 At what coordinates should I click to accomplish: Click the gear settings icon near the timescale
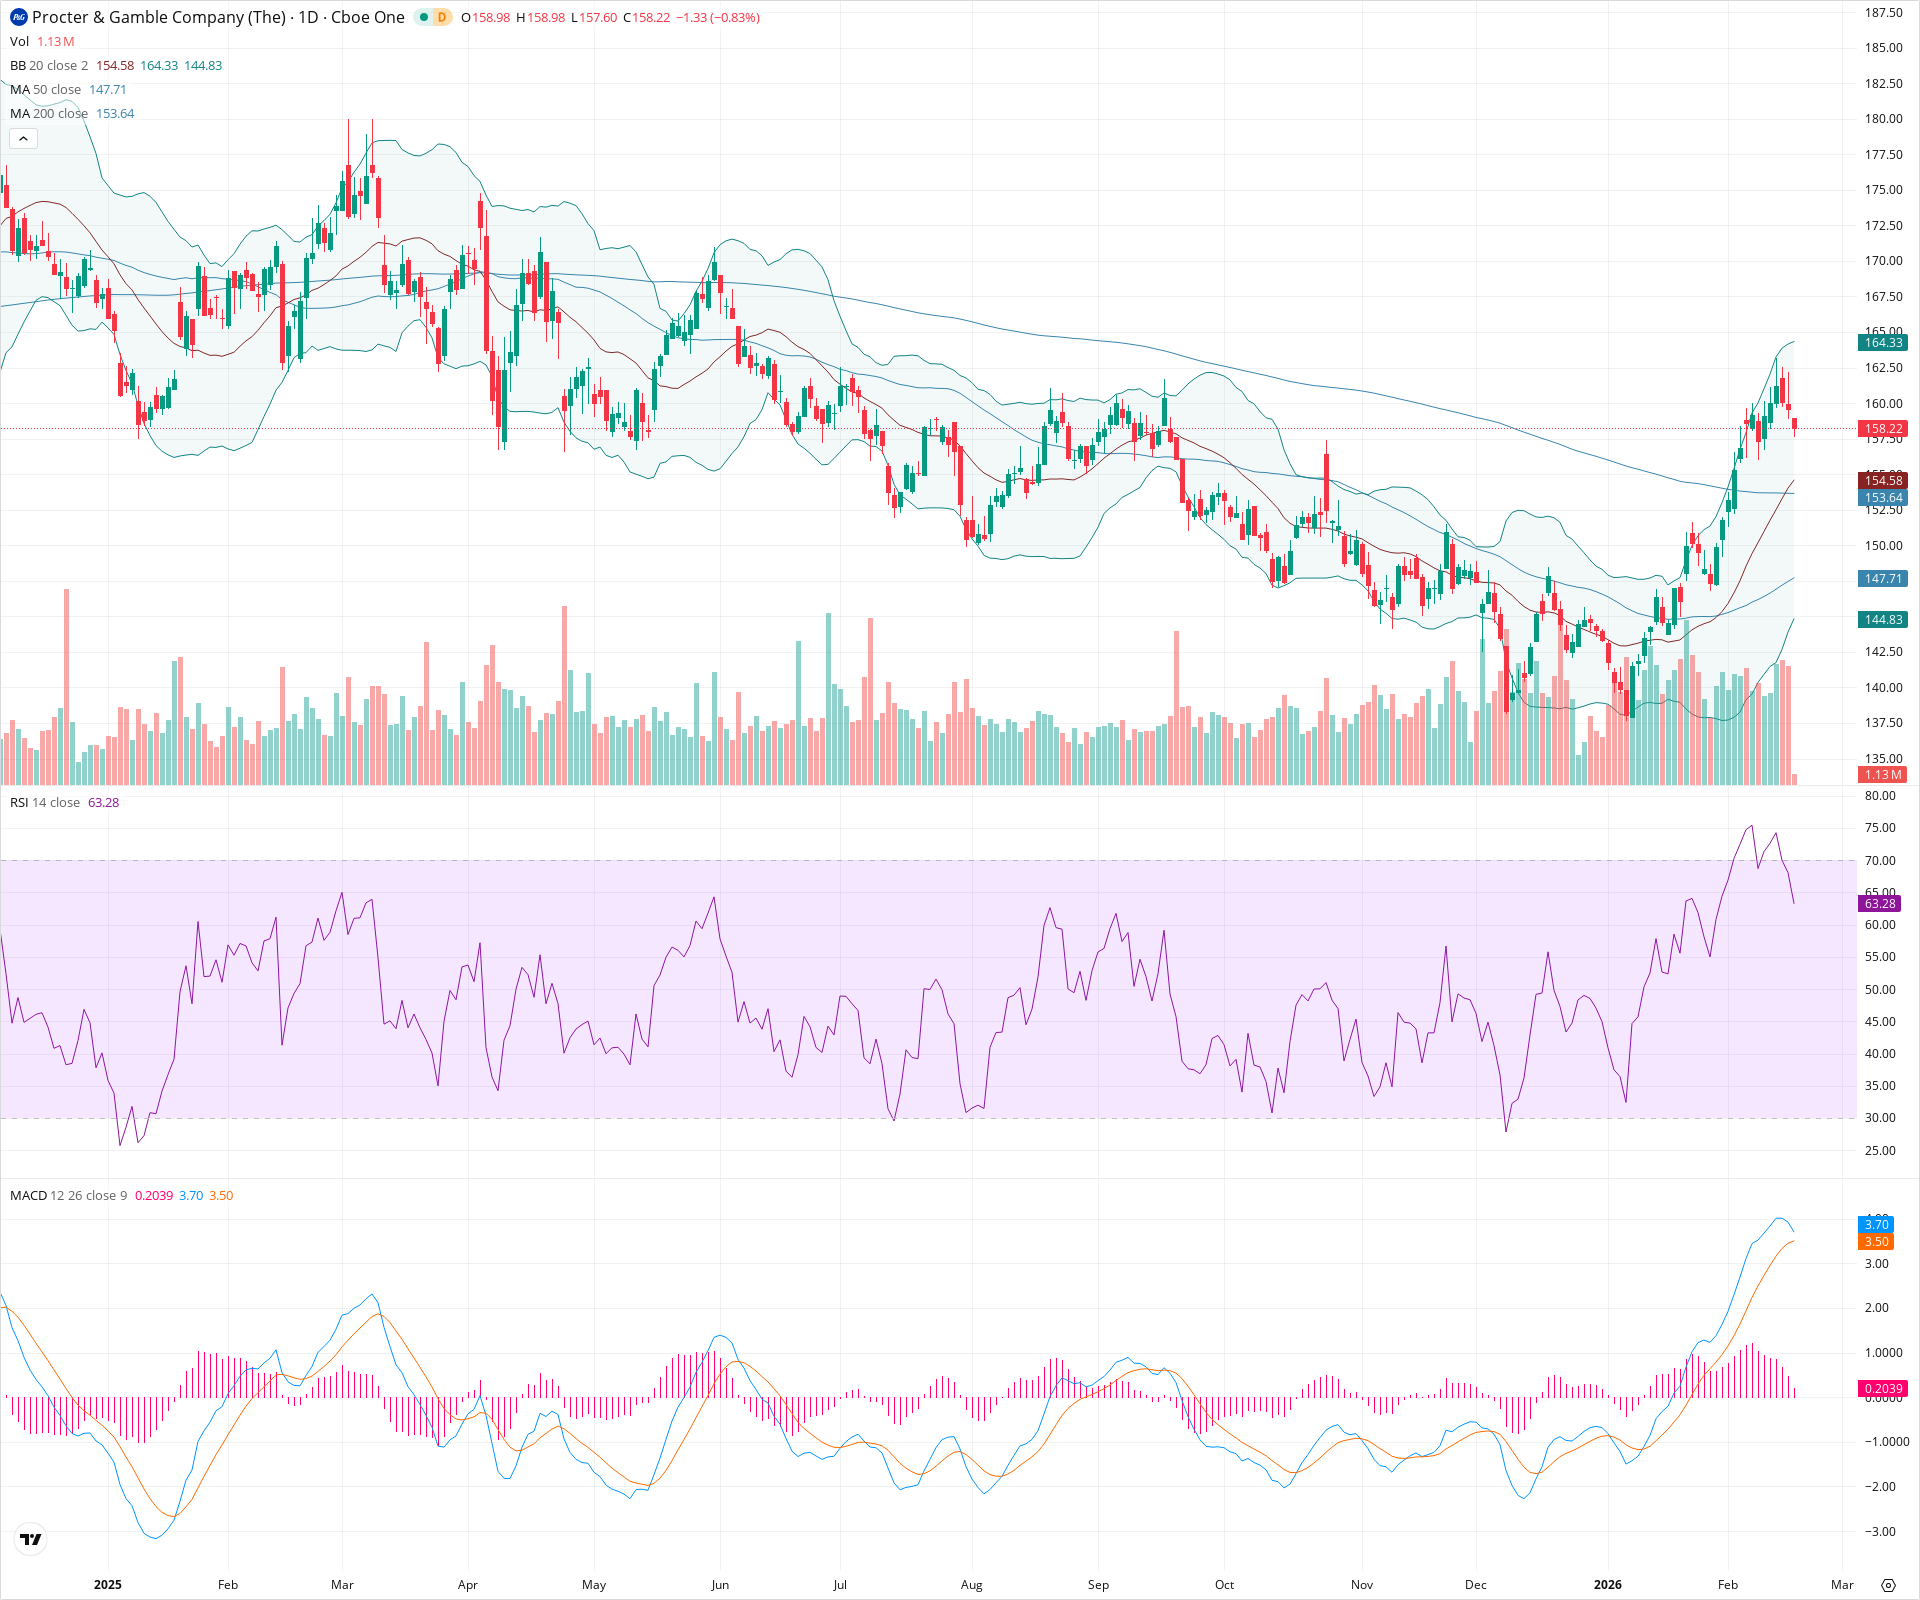click(x=1890, y=1586)
